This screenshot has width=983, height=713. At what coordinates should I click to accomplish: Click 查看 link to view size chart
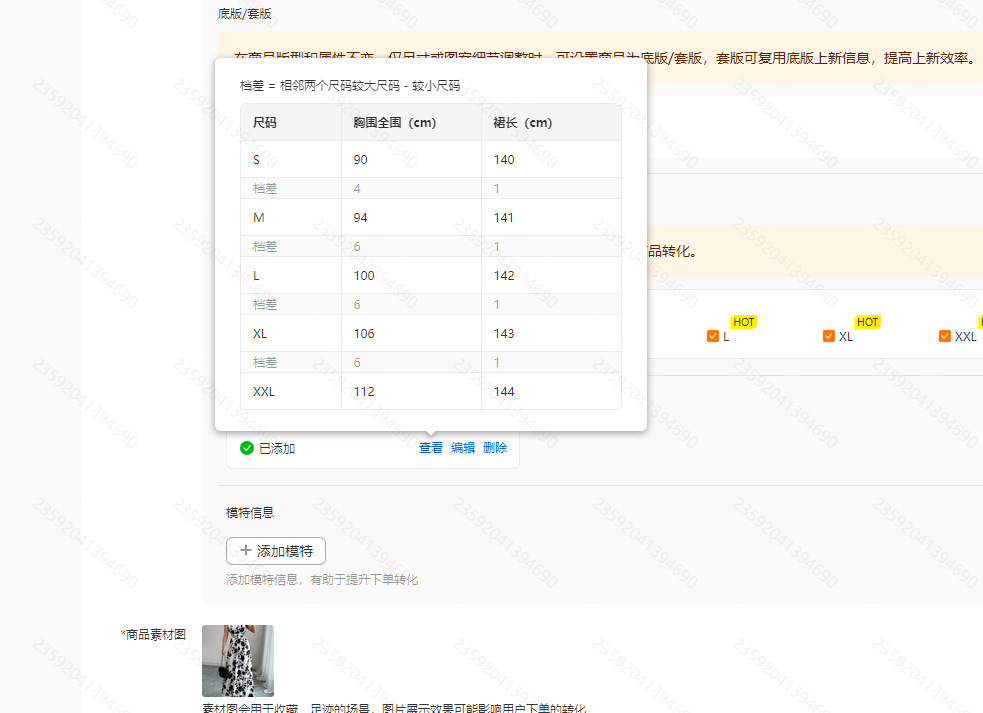coord(431,448)
